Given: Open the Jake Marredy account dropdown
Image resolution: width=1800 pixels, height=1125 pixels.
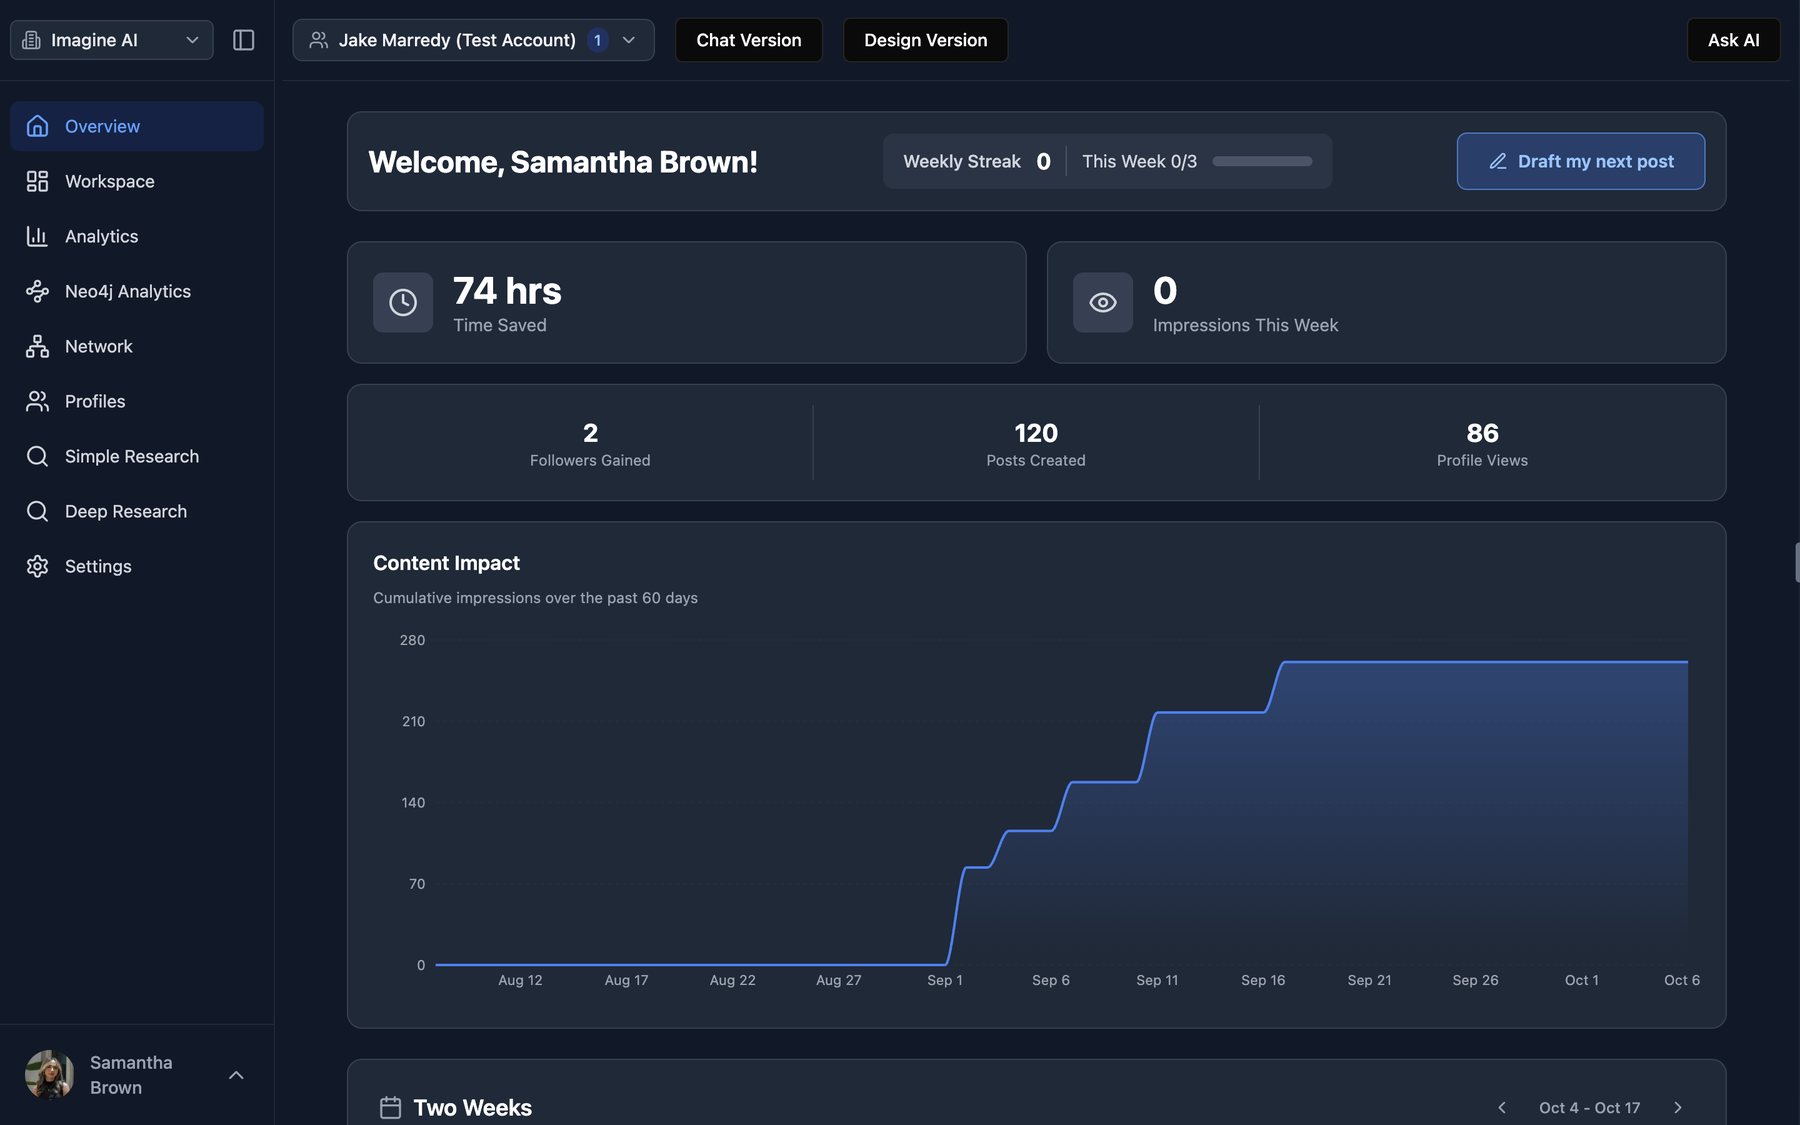Looking at the screenshot, I should click(473, 40).
